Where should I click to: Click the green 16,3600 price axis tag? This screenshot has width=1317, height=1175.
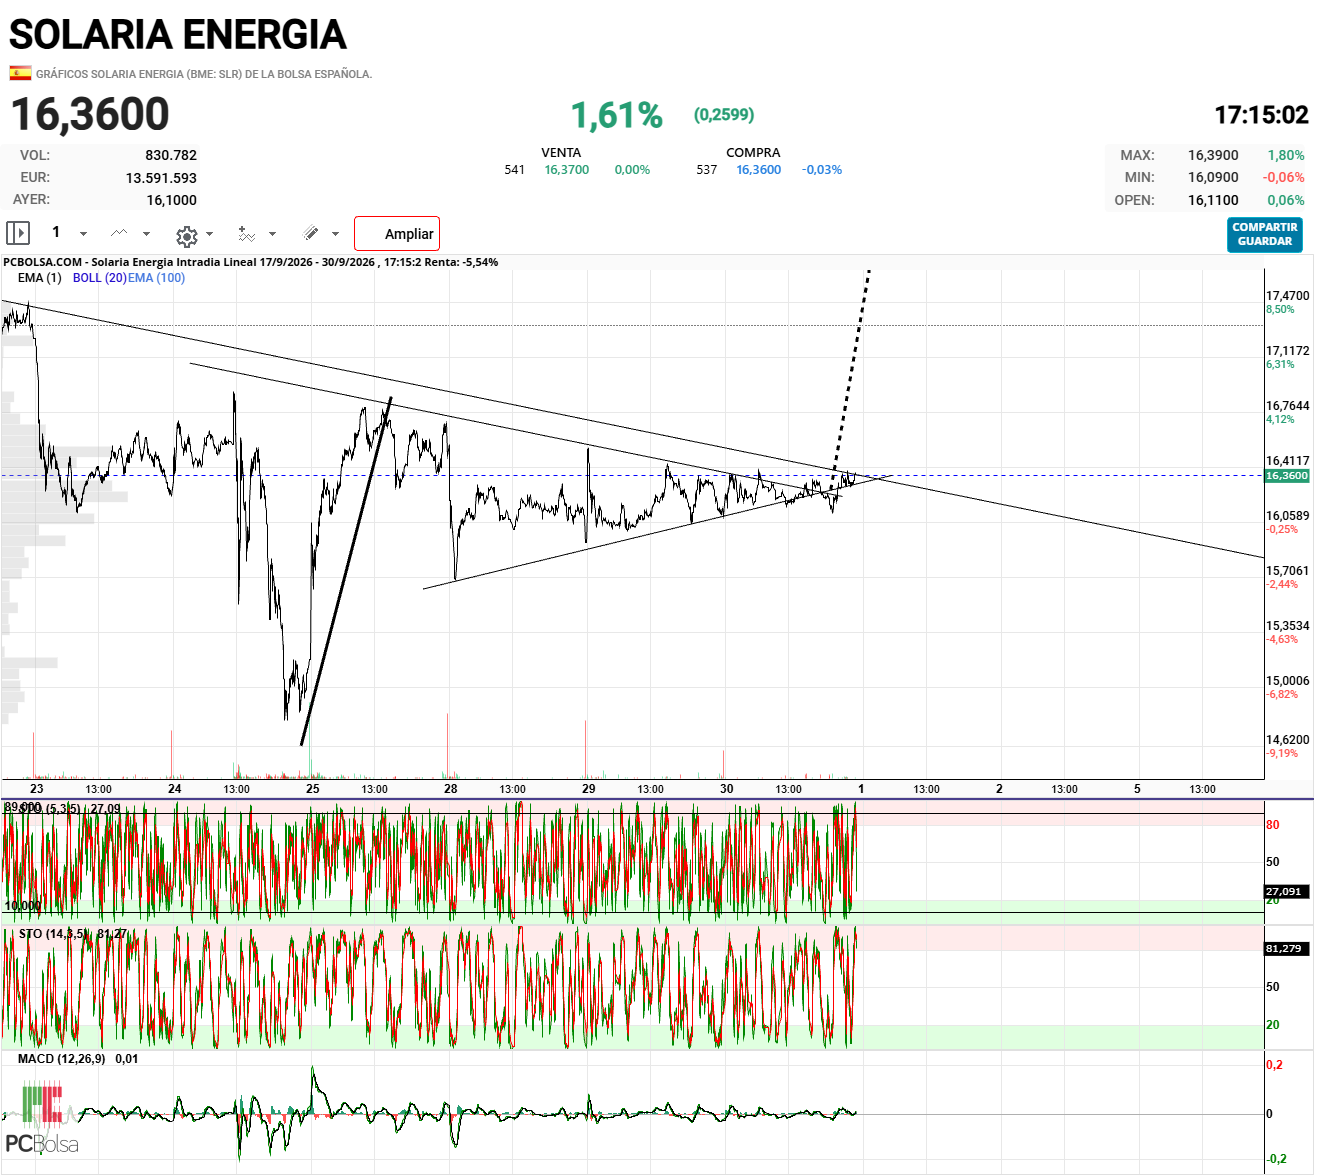point(1287,476)
